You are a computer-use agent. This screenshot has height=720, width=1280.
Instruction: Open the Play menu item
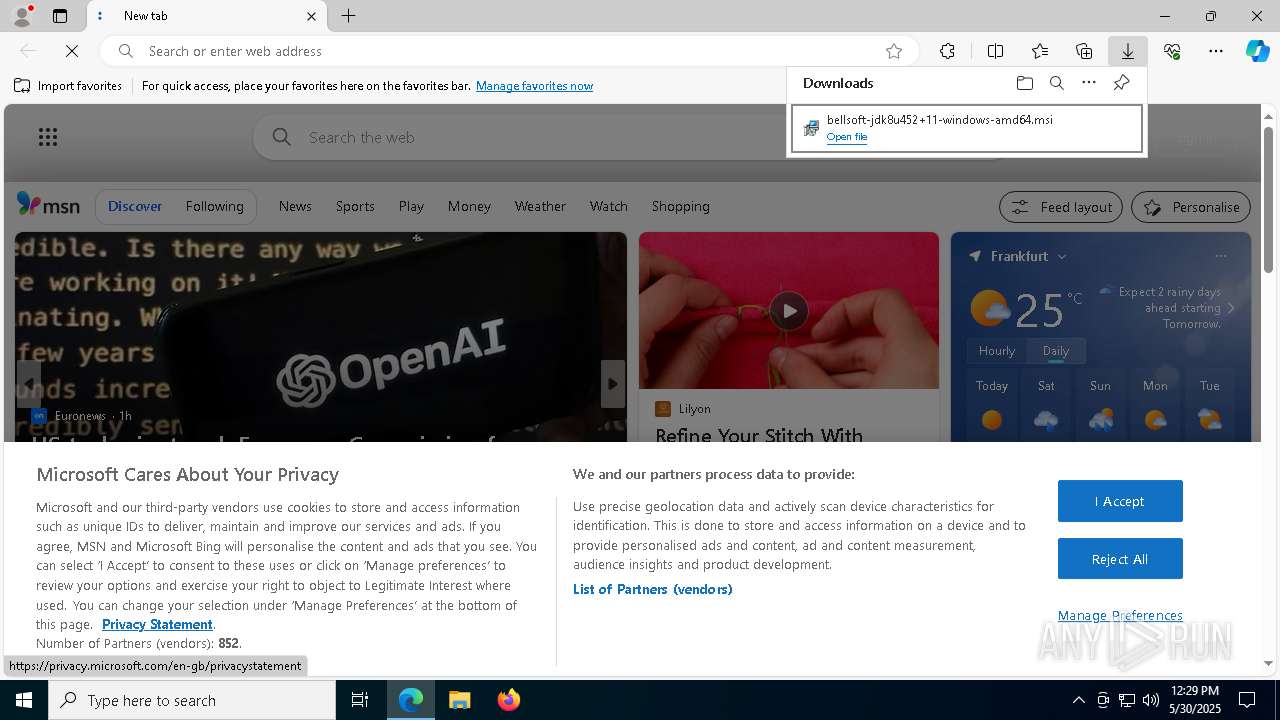tap(411, 206)
